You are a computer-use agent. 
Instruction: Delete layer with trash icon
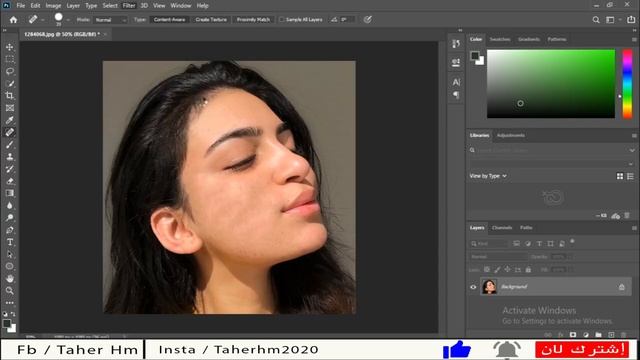pyautogui.click(x=623, y=335)
